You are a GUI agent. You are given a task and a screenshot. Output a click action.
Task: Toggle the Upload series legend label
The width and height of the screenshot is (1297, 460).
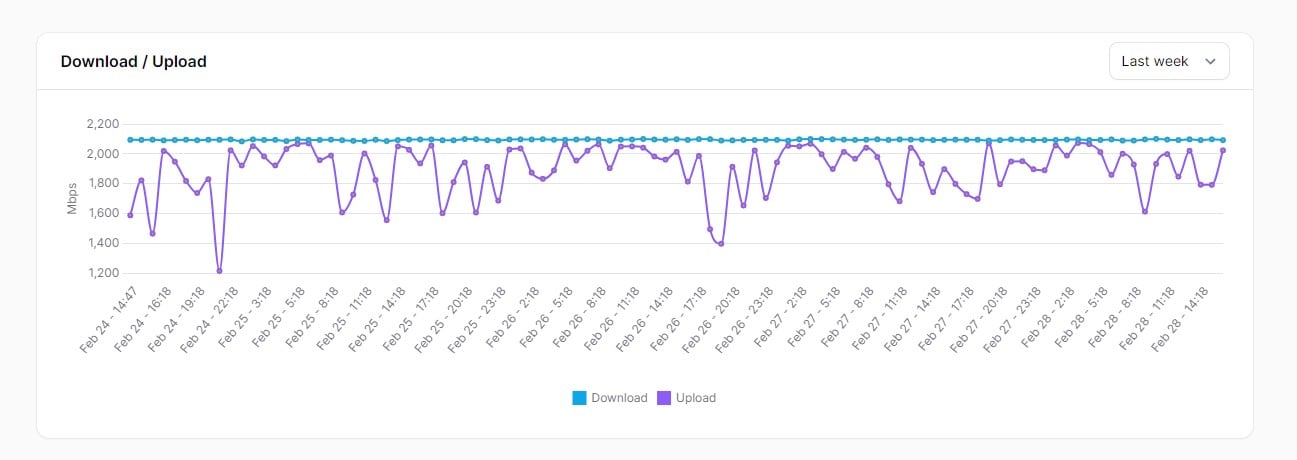696,398
